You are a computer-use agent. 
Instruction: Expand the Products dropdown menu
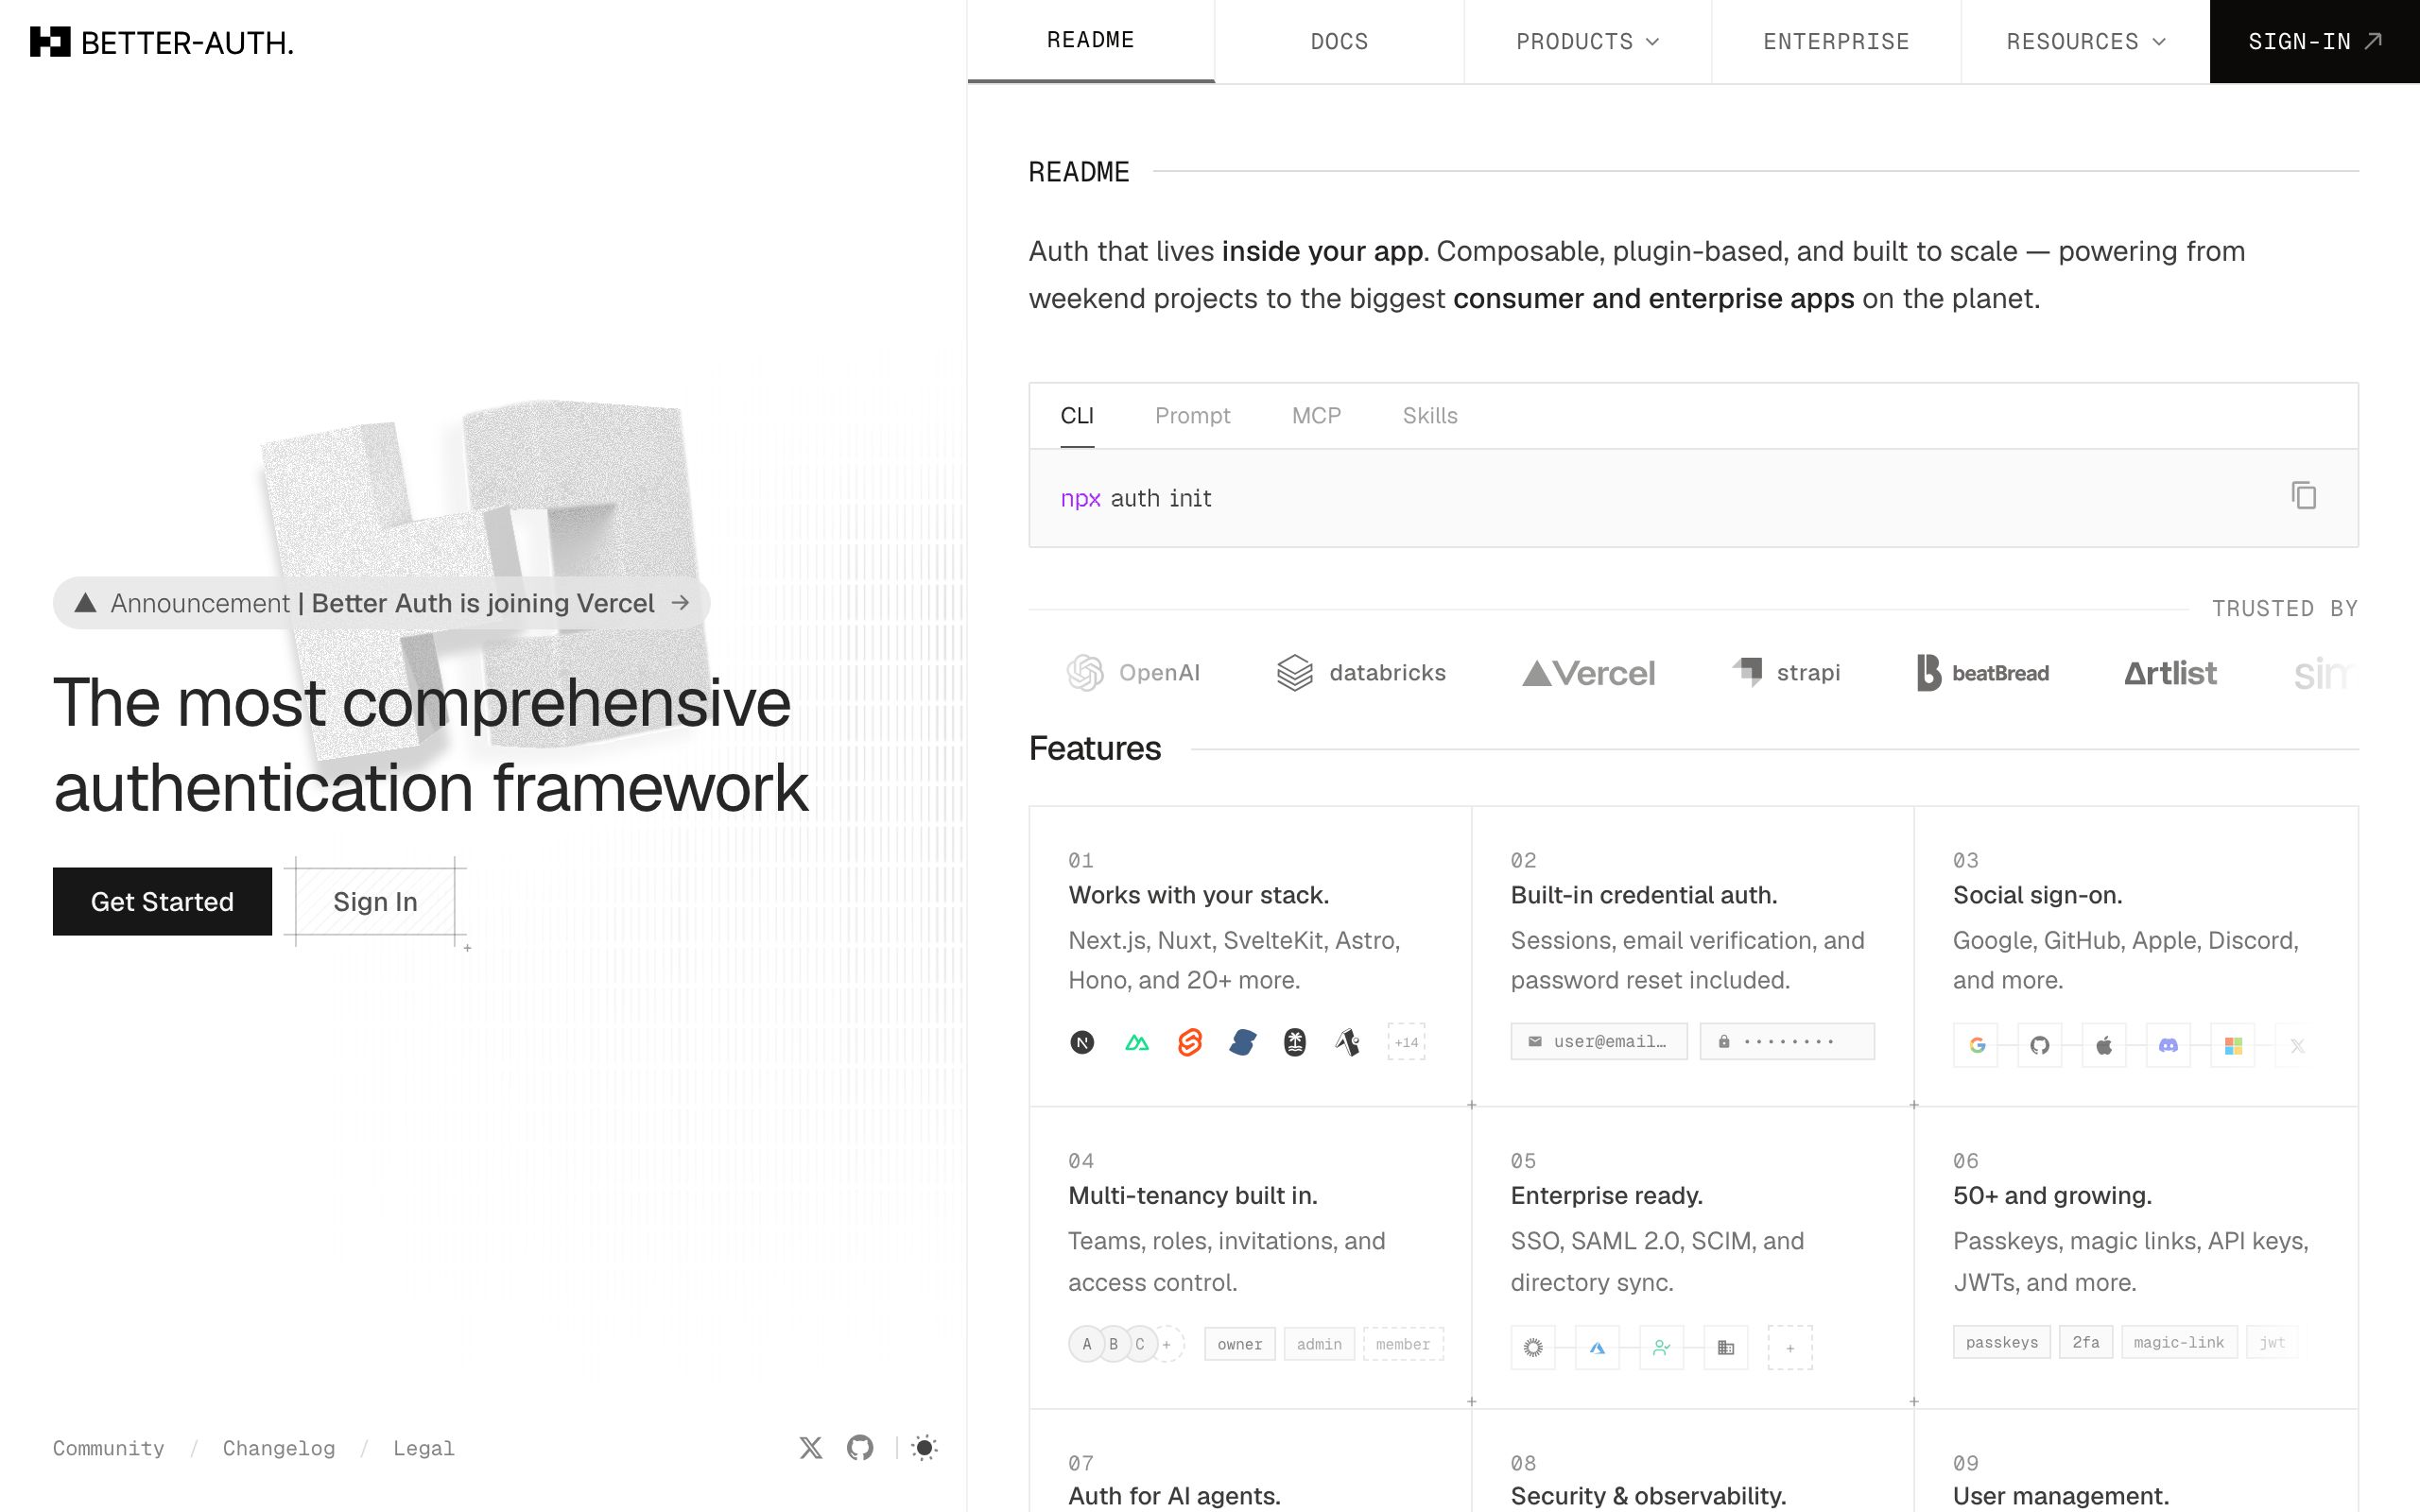[x=1588, y=42]
